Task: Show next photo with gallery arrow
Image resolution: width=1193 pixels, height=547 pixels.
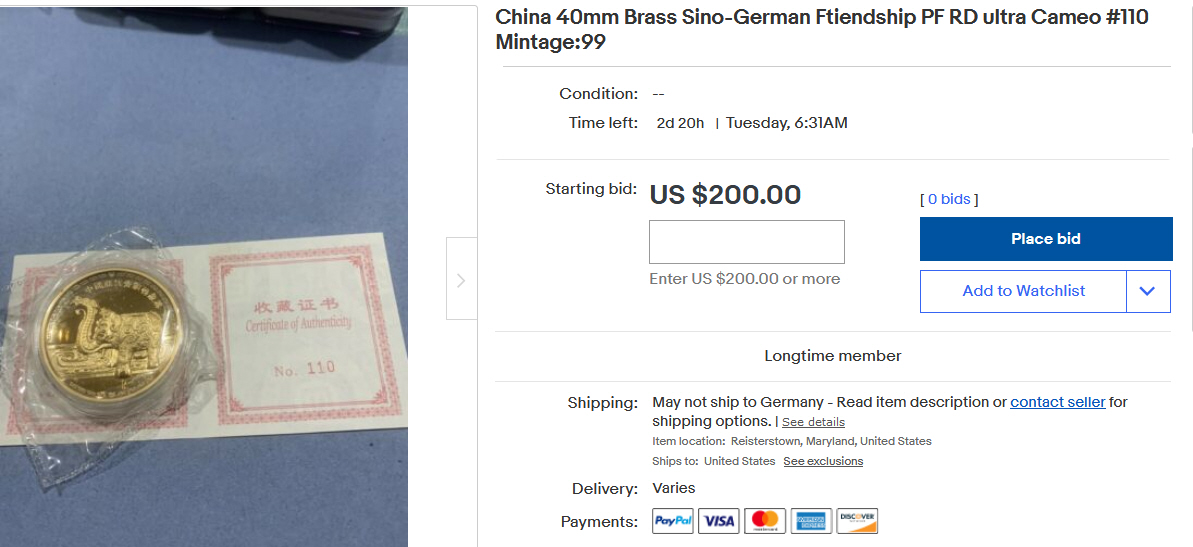Action: [x=461, y=279]
